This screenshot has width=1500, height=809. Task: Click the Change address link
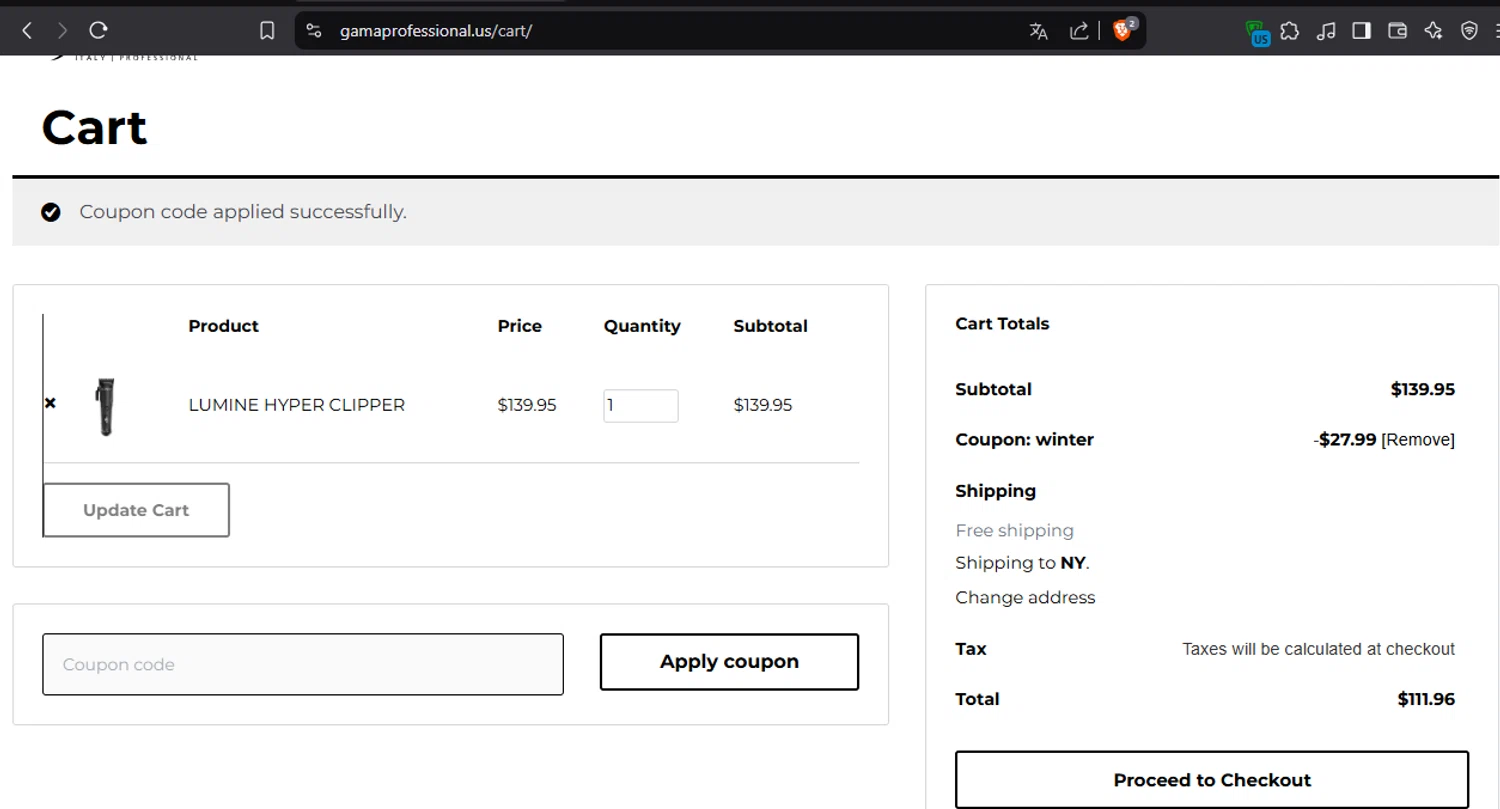pos(1025,598)
